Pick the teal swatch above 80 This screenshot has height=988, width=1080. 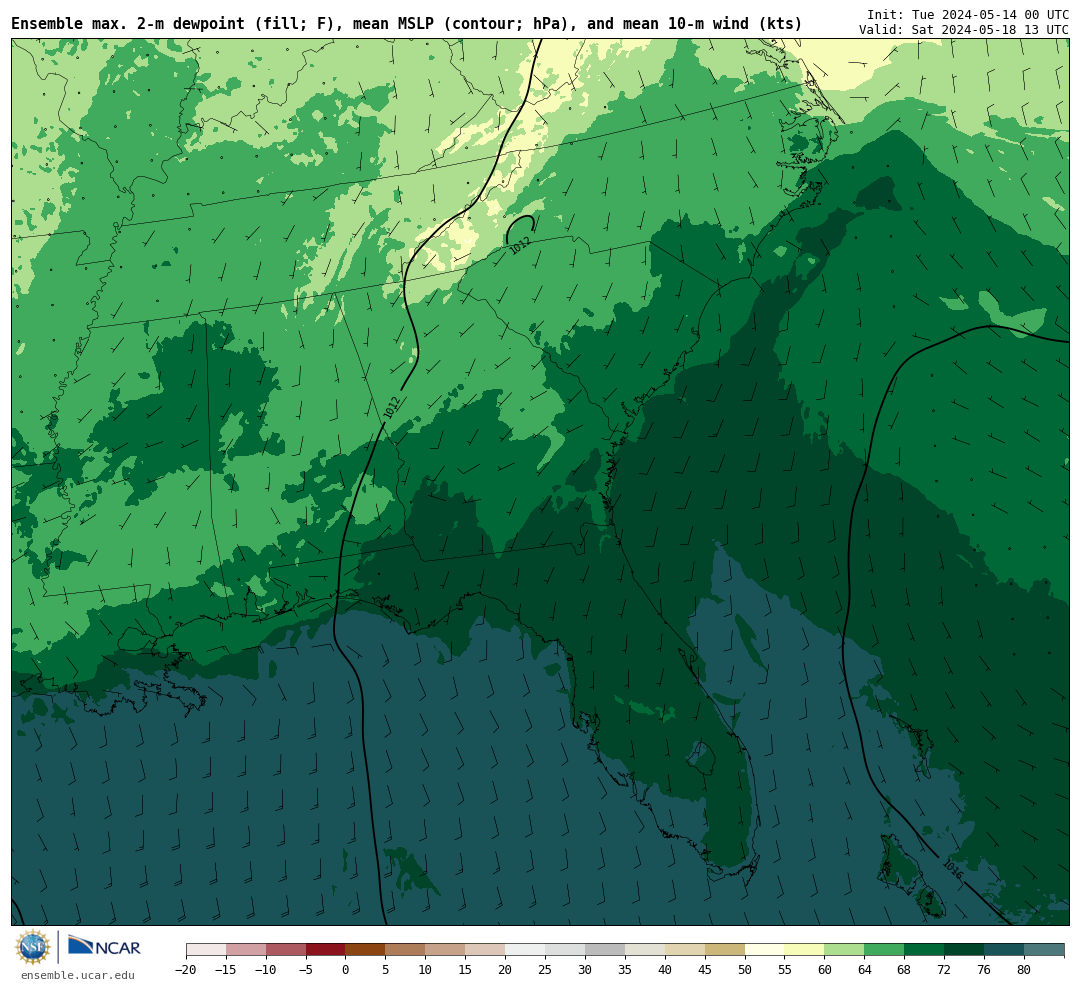click(x=1045, y=950)
